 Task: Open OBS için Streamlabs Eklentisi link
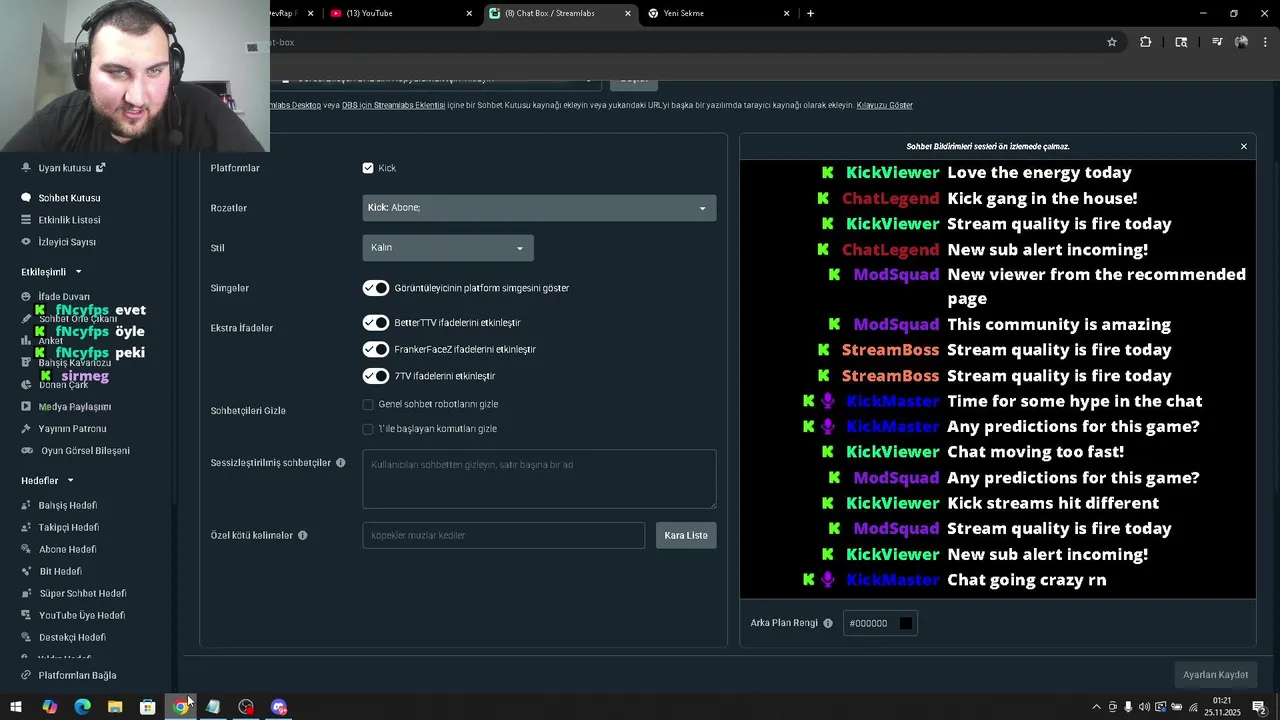(393, 105)
